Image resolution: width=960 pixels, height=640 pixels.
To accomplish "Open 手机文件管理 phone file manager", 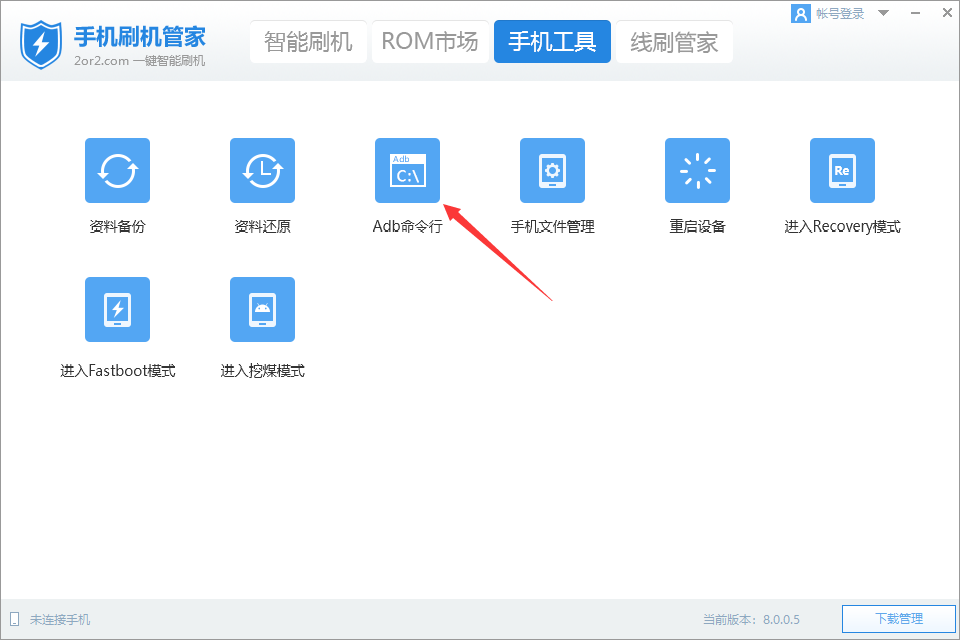I will click(x=552, y=171).
